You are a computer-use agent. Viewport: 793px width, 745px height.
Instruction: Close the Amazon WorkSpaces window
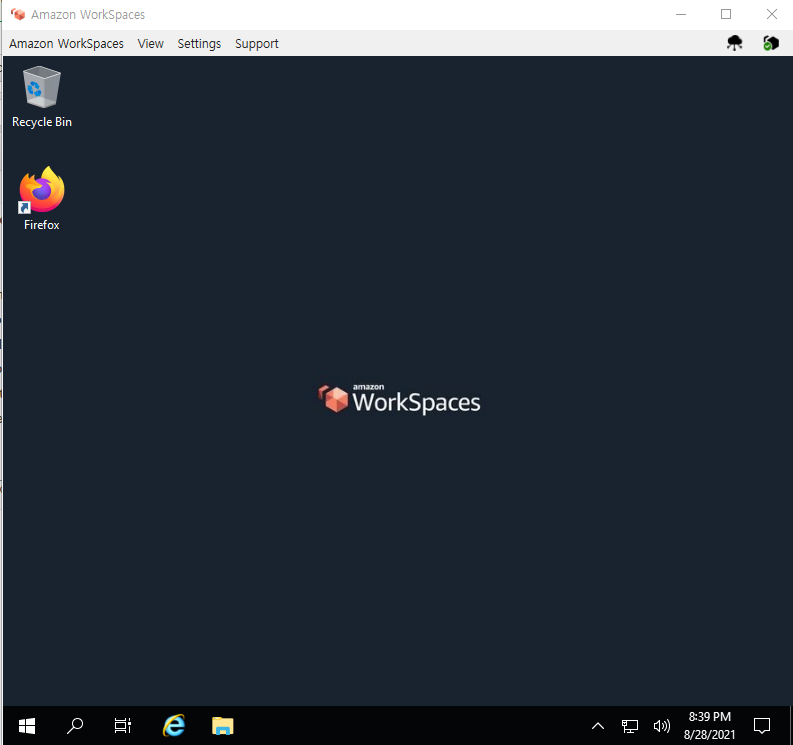tap(771, 14)
